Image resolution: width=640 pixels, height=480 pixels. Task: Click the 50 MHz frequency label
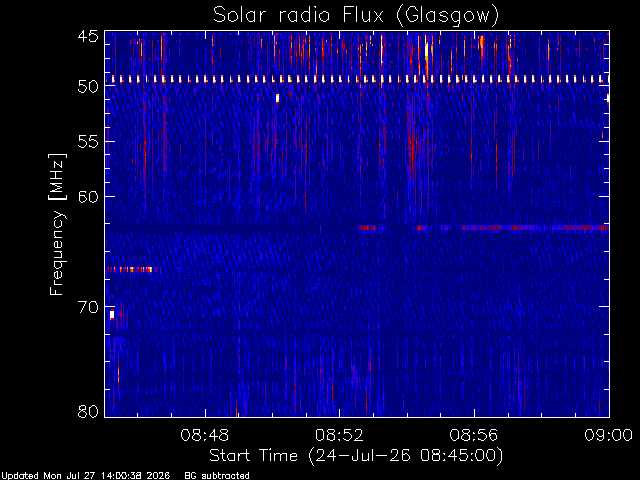click(88, 87)
